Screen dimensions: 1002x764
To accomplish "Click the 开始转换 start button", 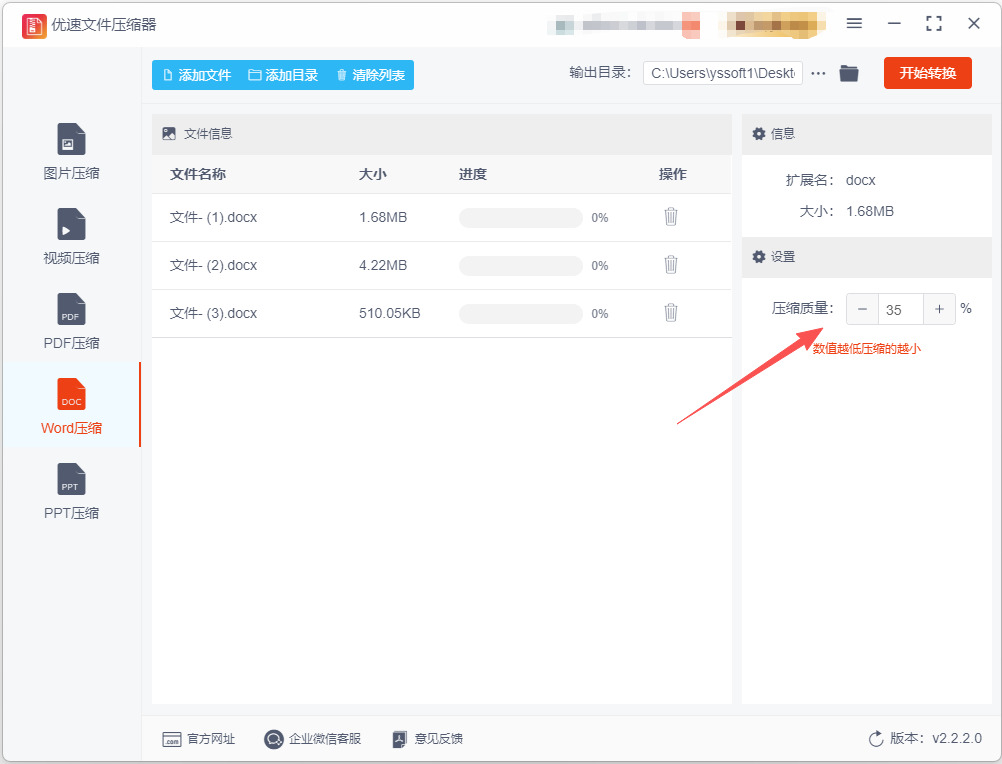I will pyautogui.click(x=927, y=73).
